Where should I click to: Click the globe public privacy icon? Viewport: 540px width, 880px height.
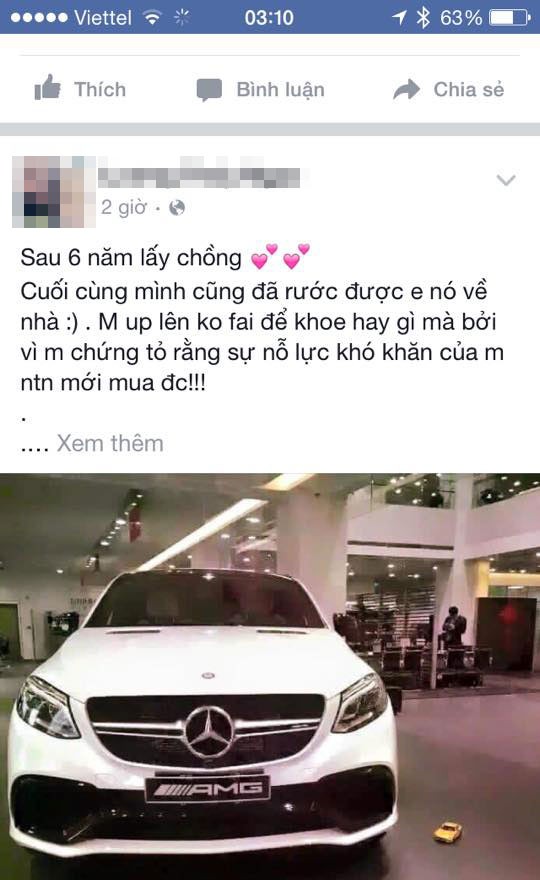[x=177, y=208]
